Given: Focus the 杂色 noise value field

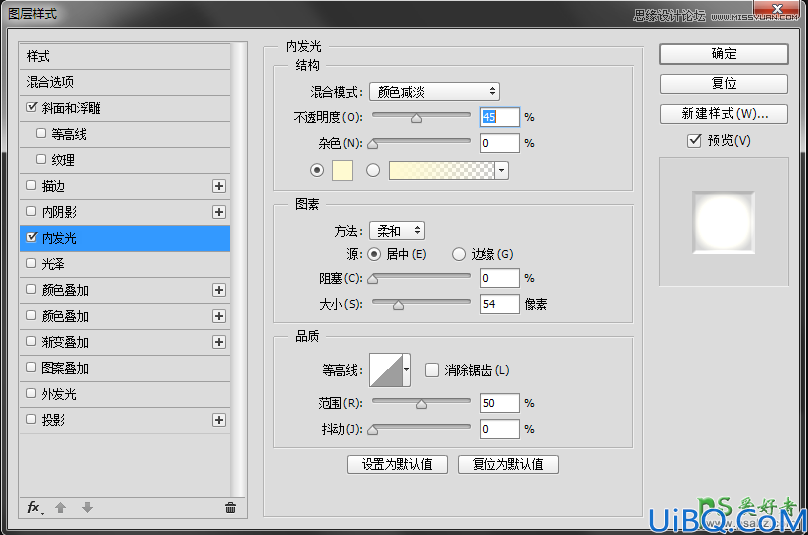Looking at the screenshot, I should pos(499,143).
